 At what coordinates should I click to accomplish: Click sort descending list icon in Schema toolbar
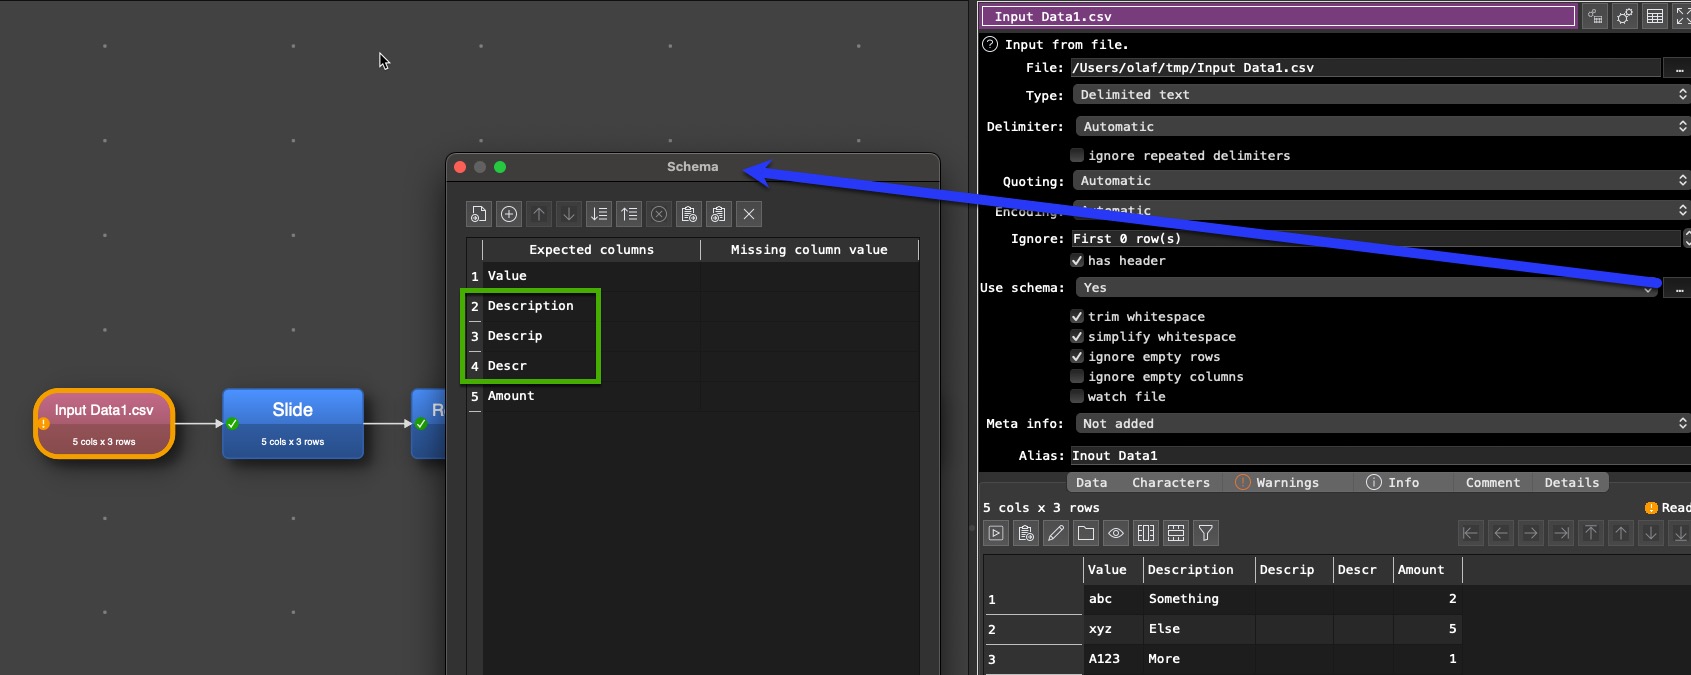[599, 214]
